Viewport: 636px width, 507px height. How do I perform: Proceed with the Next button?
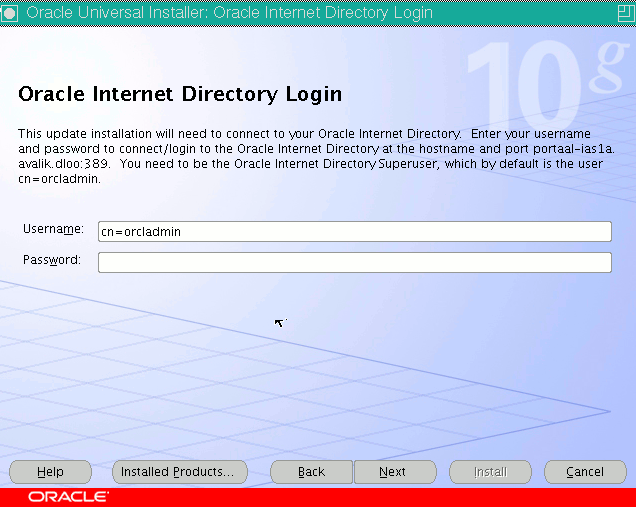click(395, 472)
